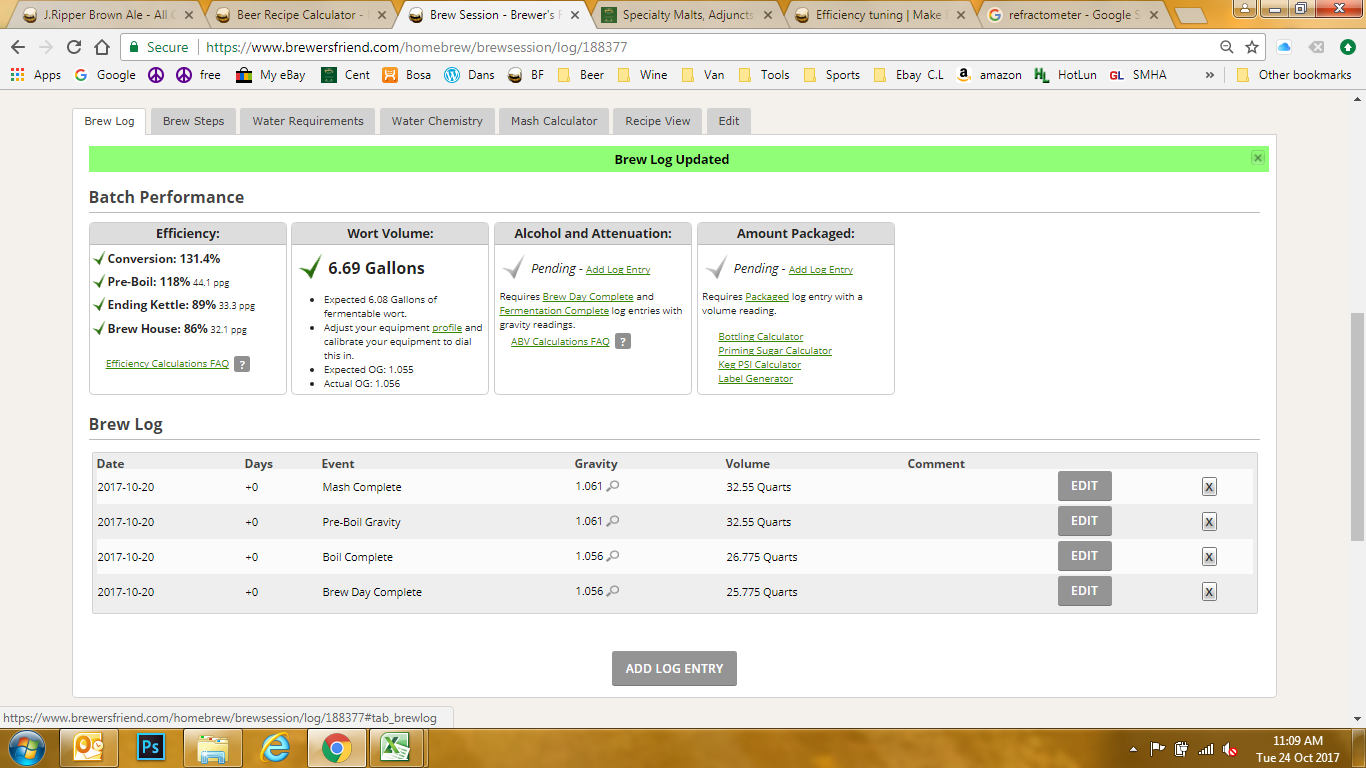Image resolution: width=1366 pixels, height=768 pixels.
Task: Show hidden system tray icons arrow
Action: click(1133, 748)
